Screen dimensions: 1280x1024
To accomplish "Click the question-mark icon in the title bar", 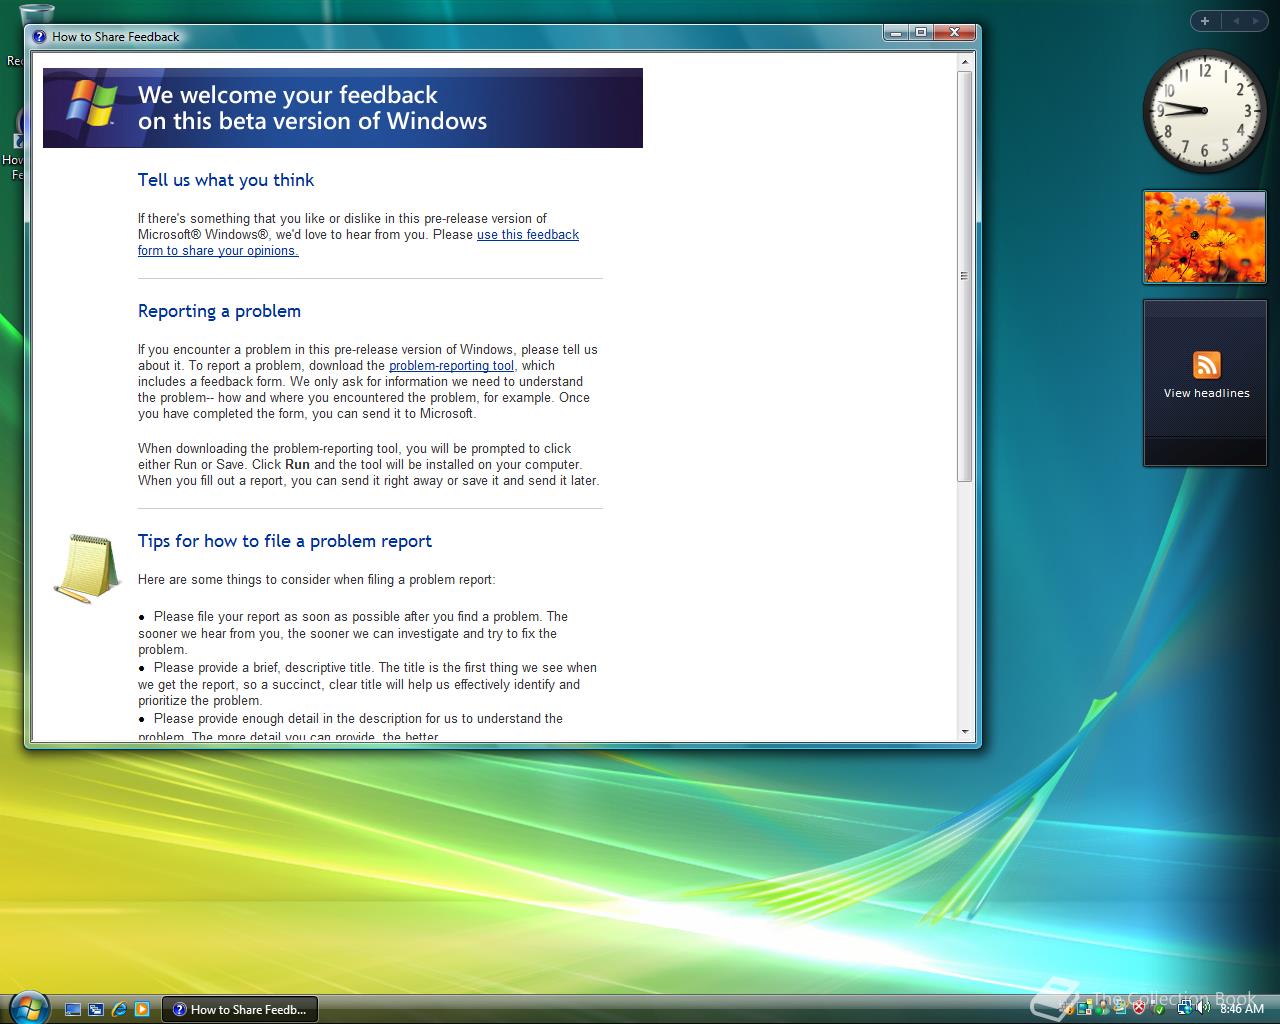I will click(x=39, y=36).
